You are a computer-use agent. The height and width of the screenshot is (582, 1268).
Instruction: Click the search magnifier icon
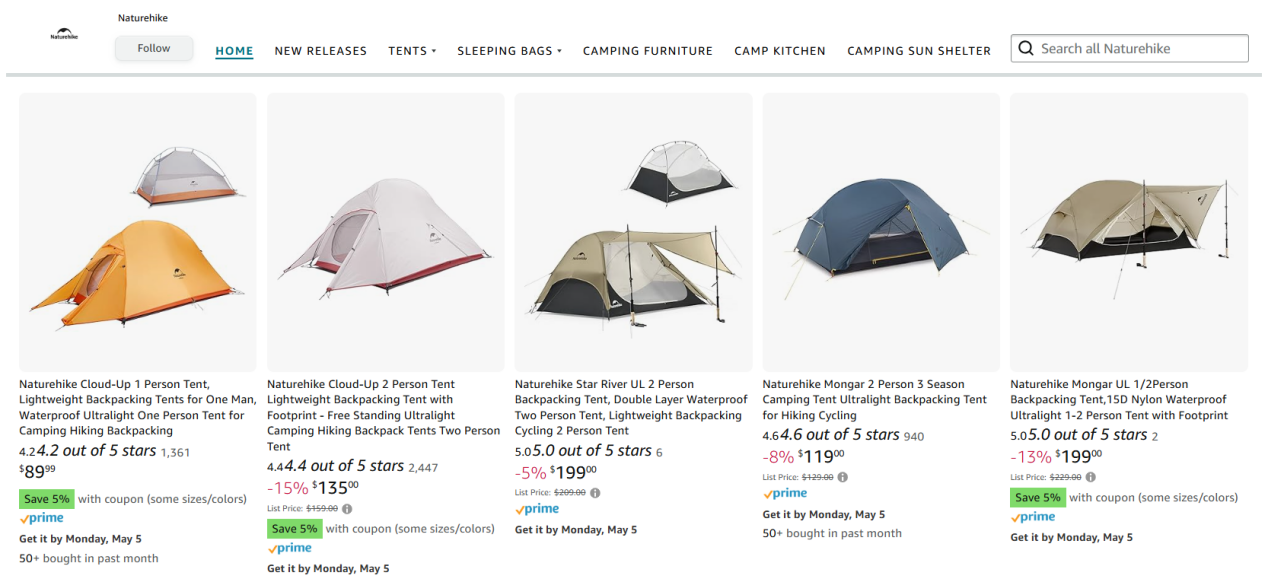point(1025,48)
